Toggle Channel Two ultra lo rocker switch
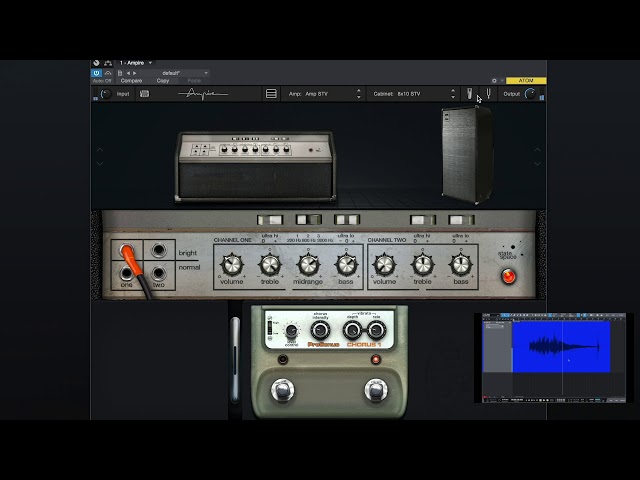The height and width of the screenshot is (480, 640). [x=461, y=220]
